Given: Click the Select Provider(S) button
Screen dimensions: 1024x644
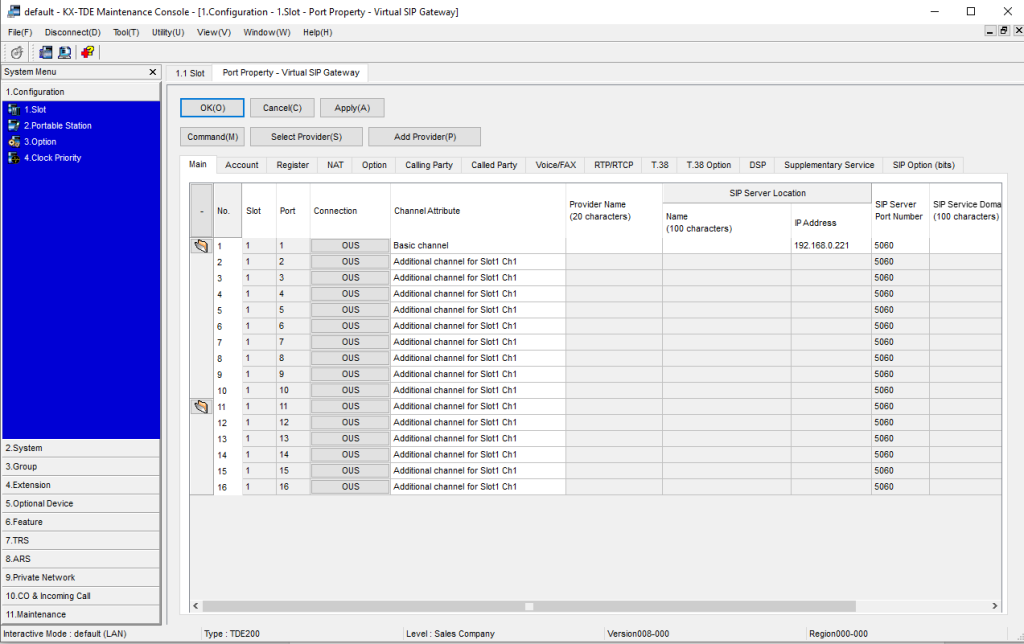Looking at the screenshot, I should pyautogui.click(x=306, y=137).
